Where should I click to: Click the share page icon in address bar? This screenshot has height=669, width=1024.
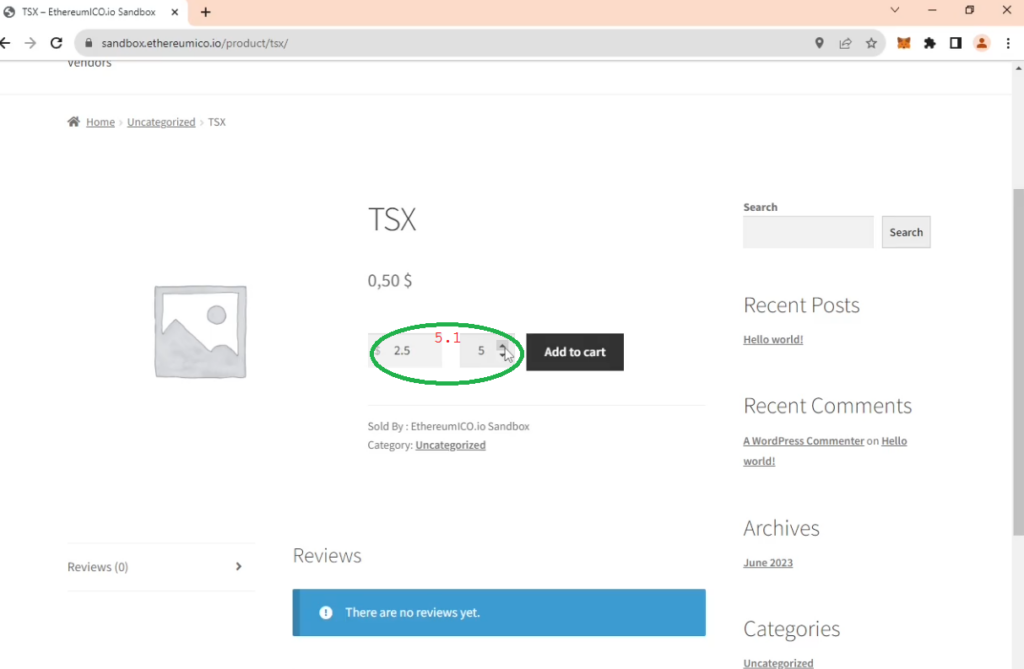click(x=845, y=43)
